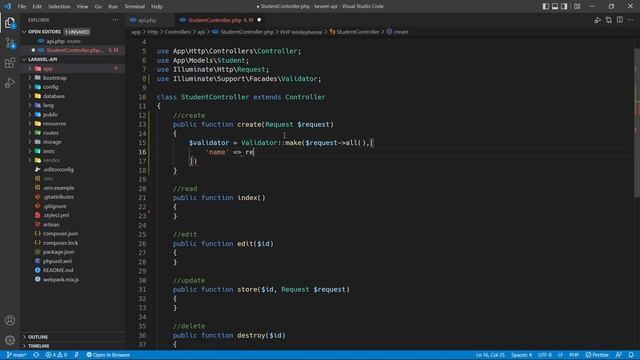Toggle panel layout icon in title bar
This screenshot has height=360, width=640.
click(x=555, y=6)
